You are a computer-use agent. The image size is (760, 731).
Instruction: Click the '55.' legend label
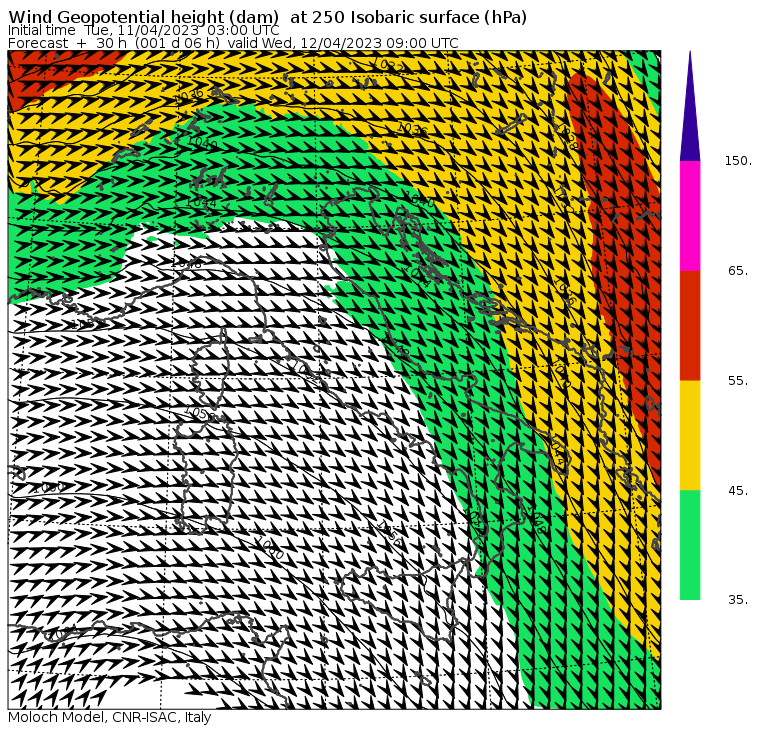[x=739, y=381]
